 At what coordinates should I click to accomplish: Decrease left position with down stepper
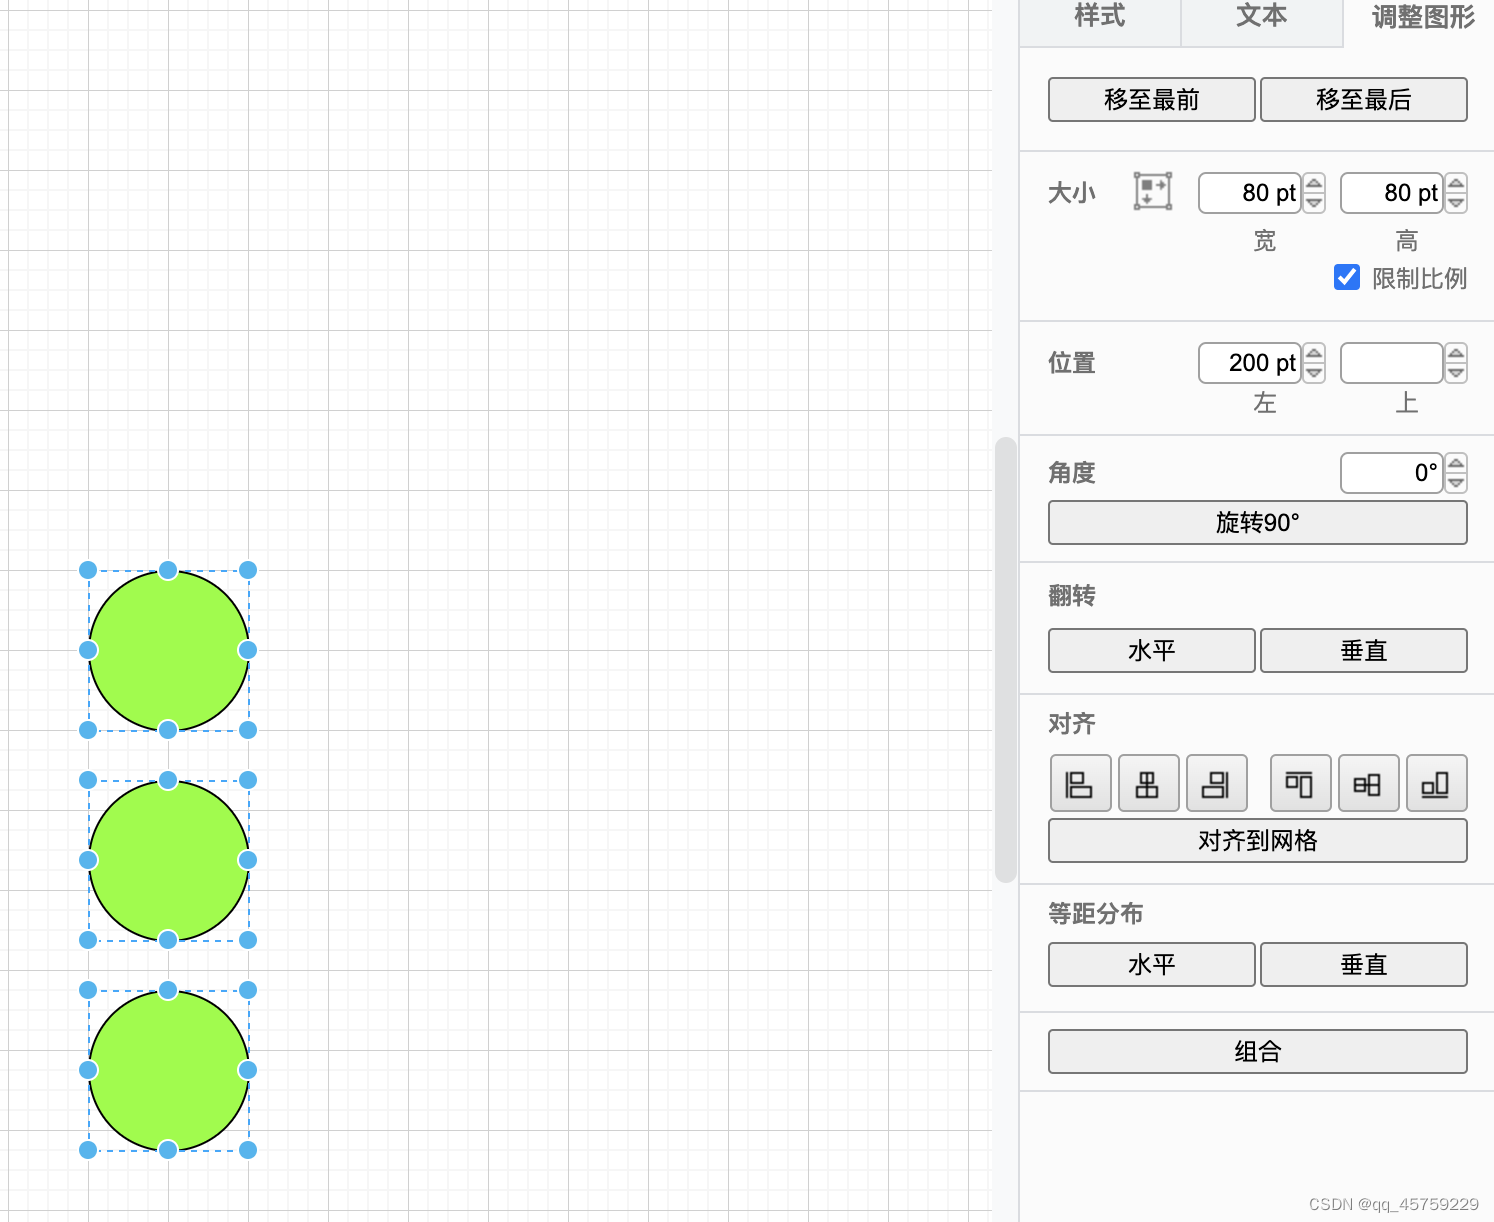coord(1314,373)
